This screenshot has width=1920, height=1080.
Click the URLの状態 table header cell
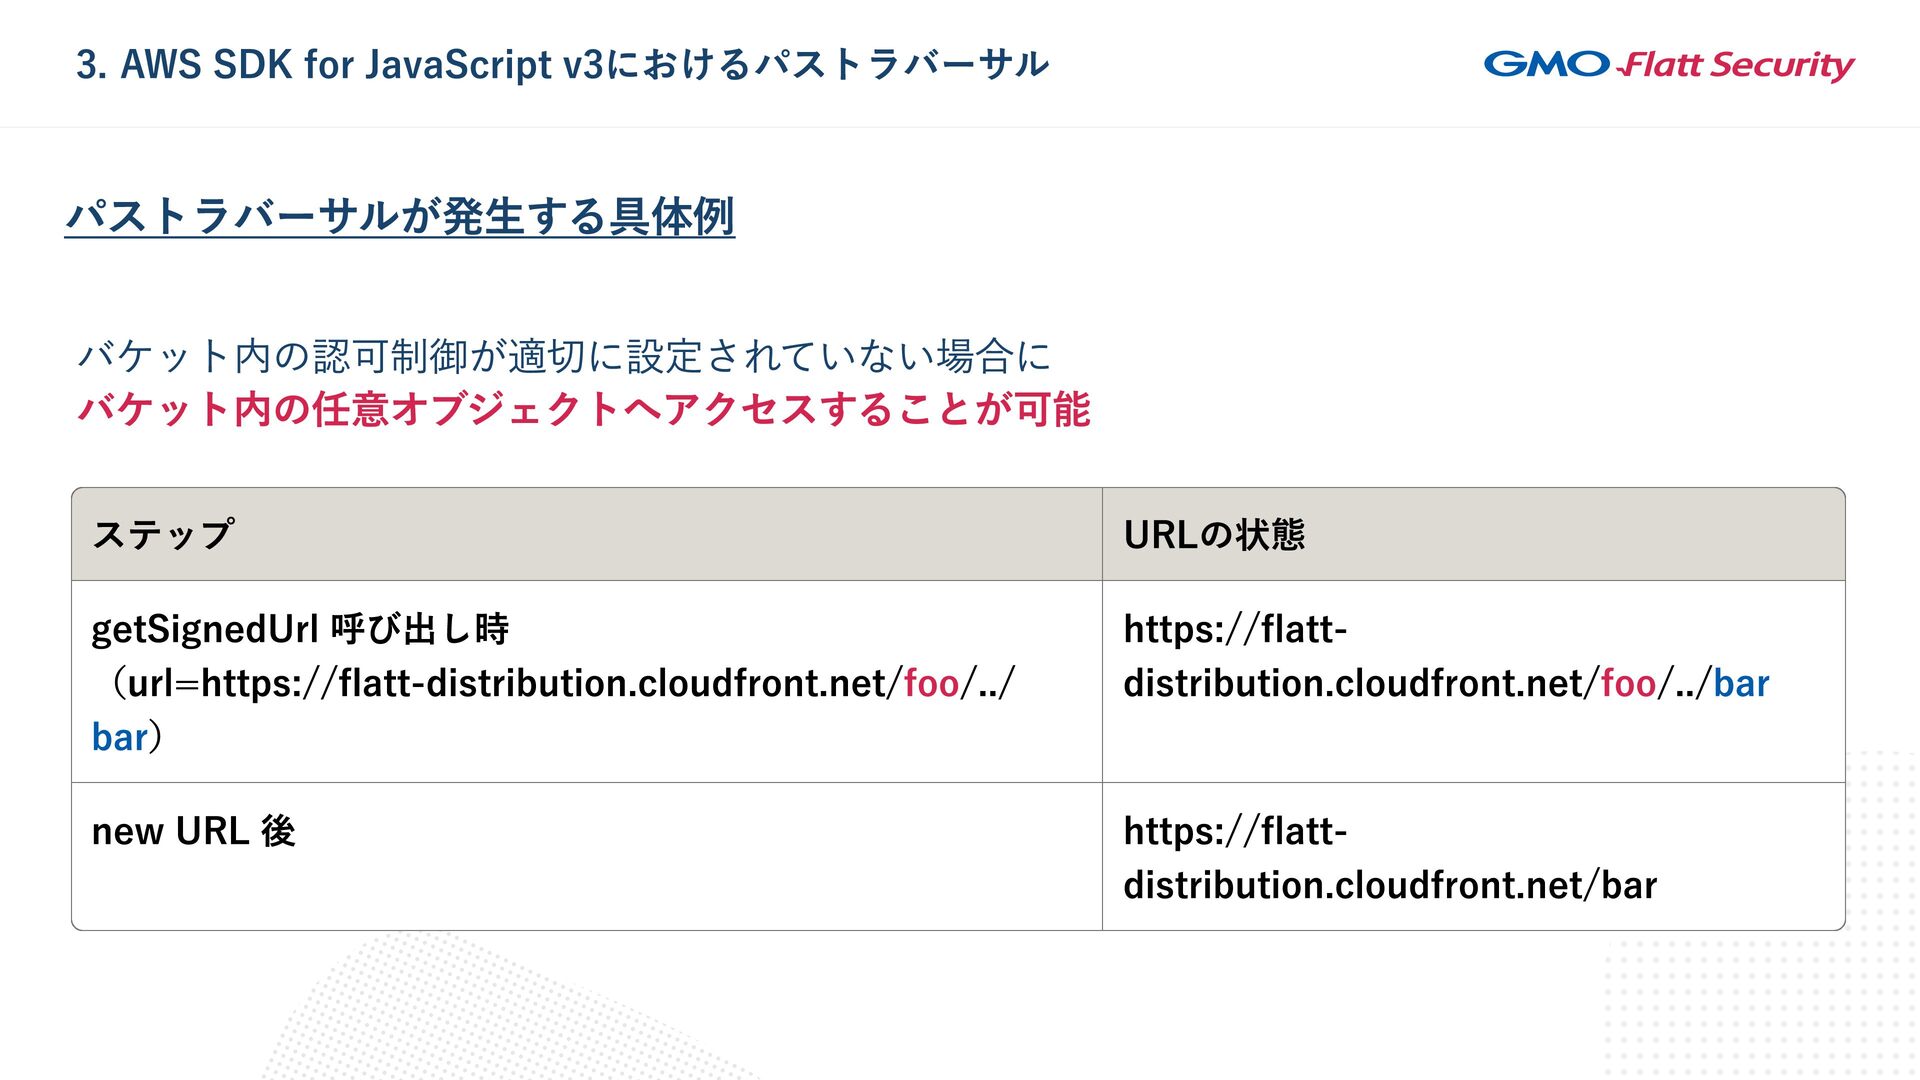tap(1214, 535)
